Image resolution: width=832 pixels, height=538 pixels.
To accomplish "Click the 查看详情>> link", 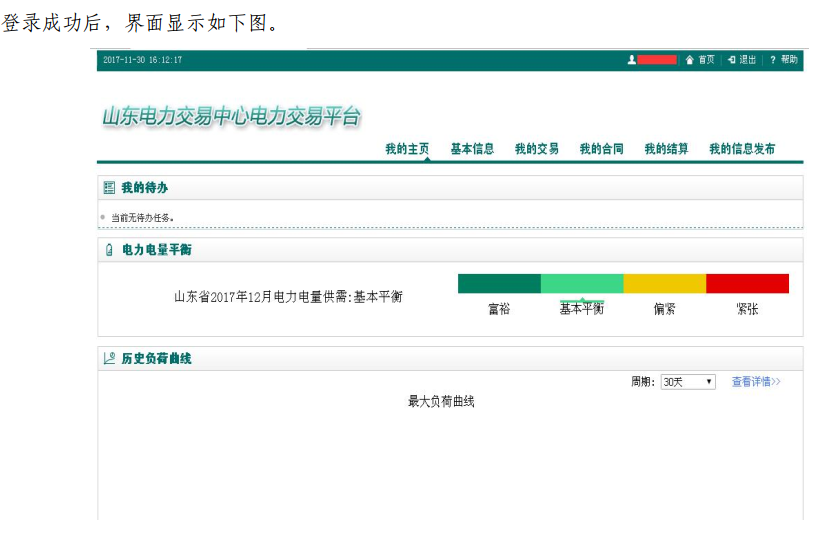I will coord(755,382).
